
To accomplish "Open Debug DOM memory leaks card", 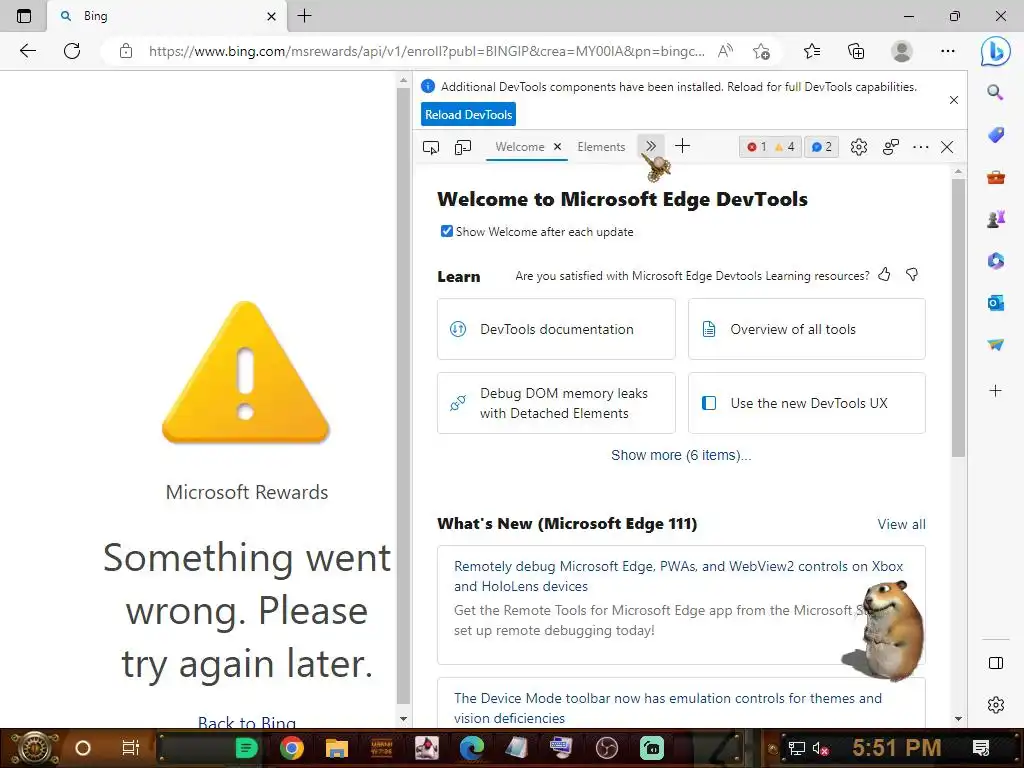I will [x=556, y=403].
